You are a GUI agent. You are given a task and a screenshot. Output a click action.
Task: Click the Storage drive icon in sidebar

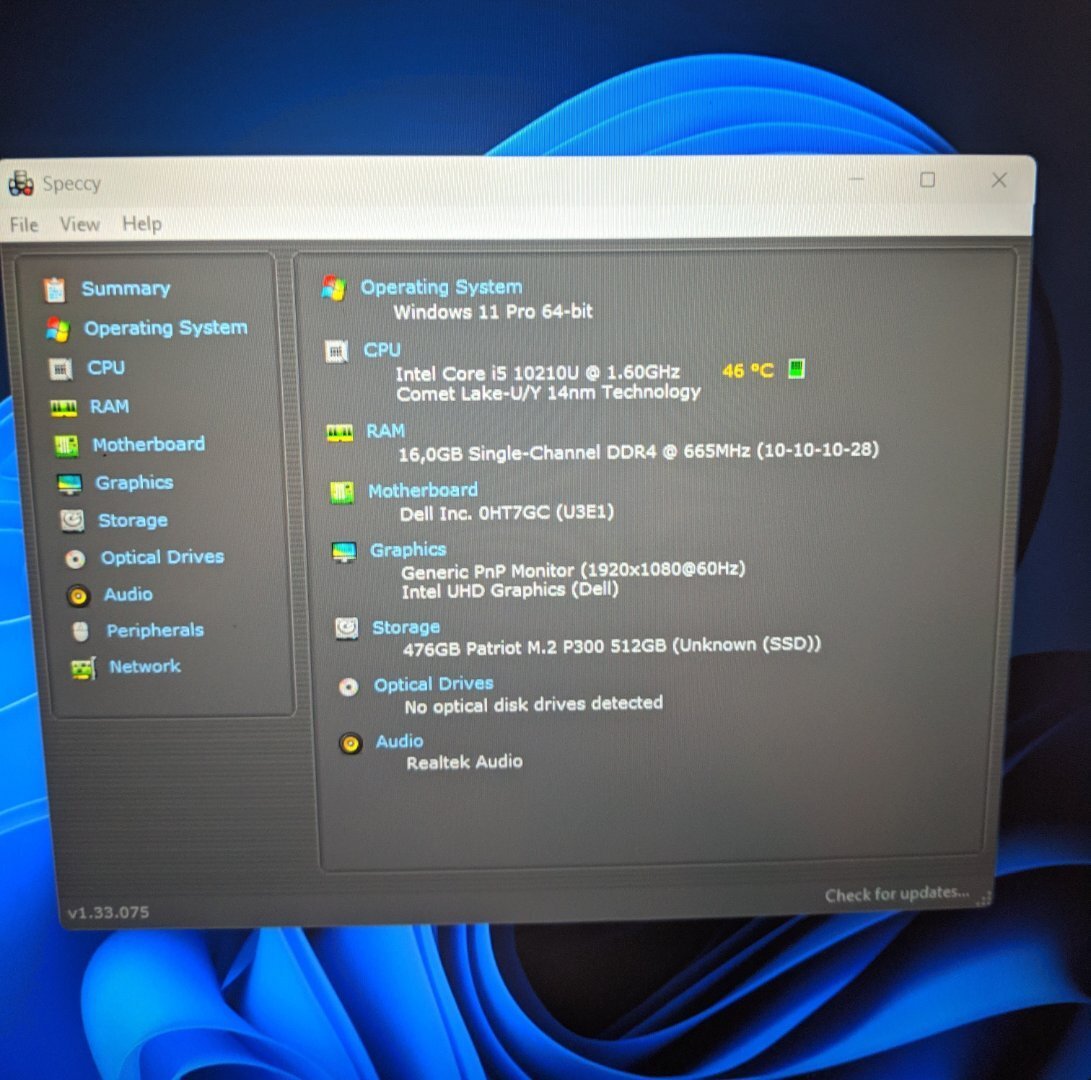pyautogui.click(x=72, y=521)
